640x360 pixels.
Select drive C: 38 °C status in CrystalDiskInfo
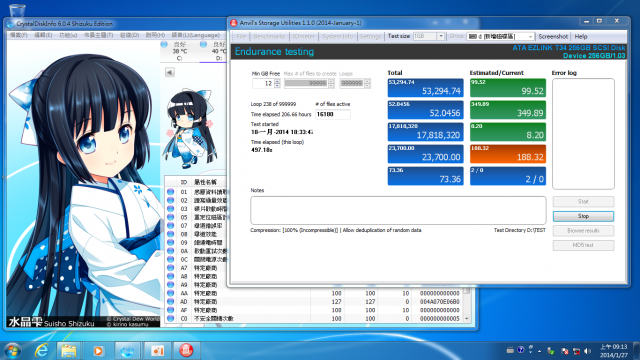pos(176,51)
